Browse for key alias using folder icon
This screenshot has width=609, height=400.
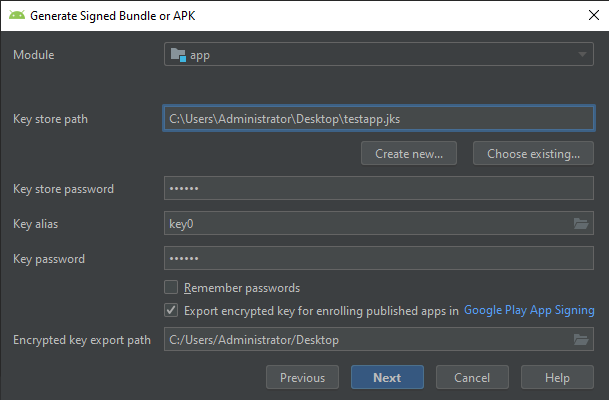[581, 224]
